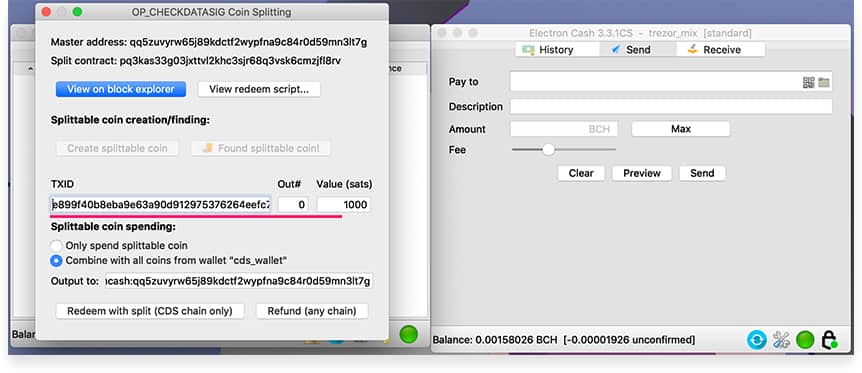
Task: Click the Master address text
Action: pos(209,42)
